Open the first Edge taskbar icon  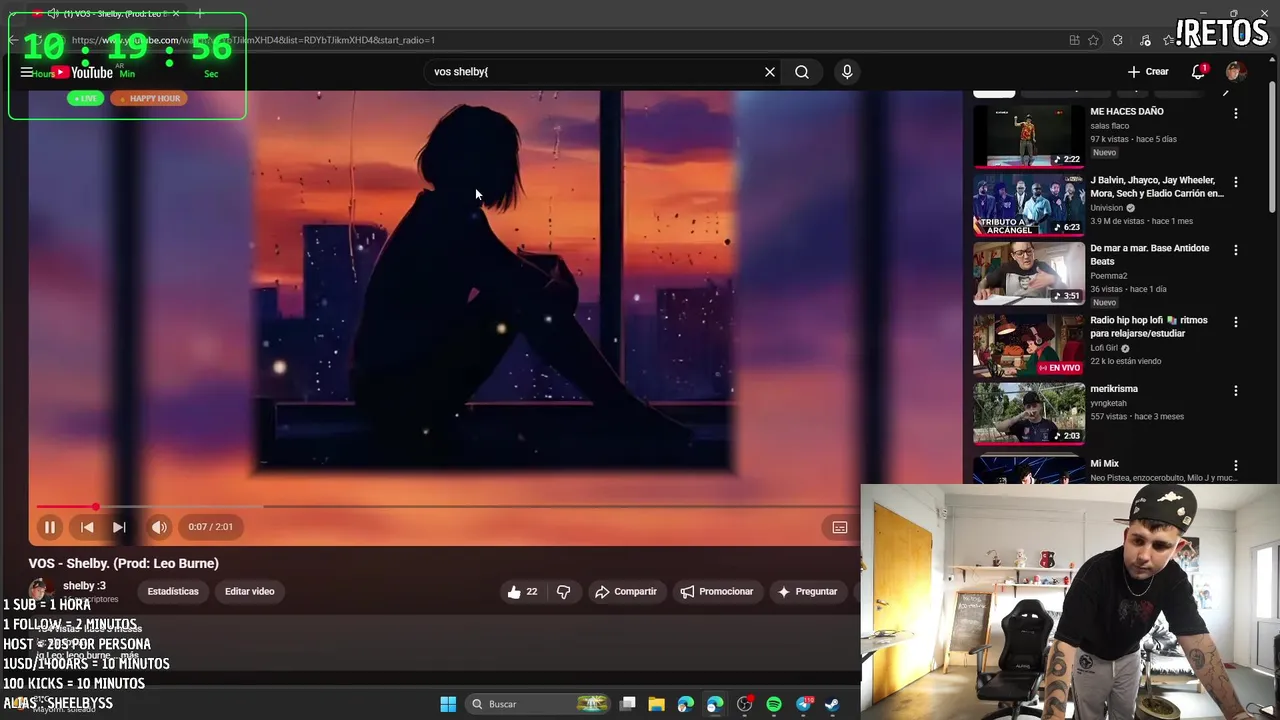[685, 704]
